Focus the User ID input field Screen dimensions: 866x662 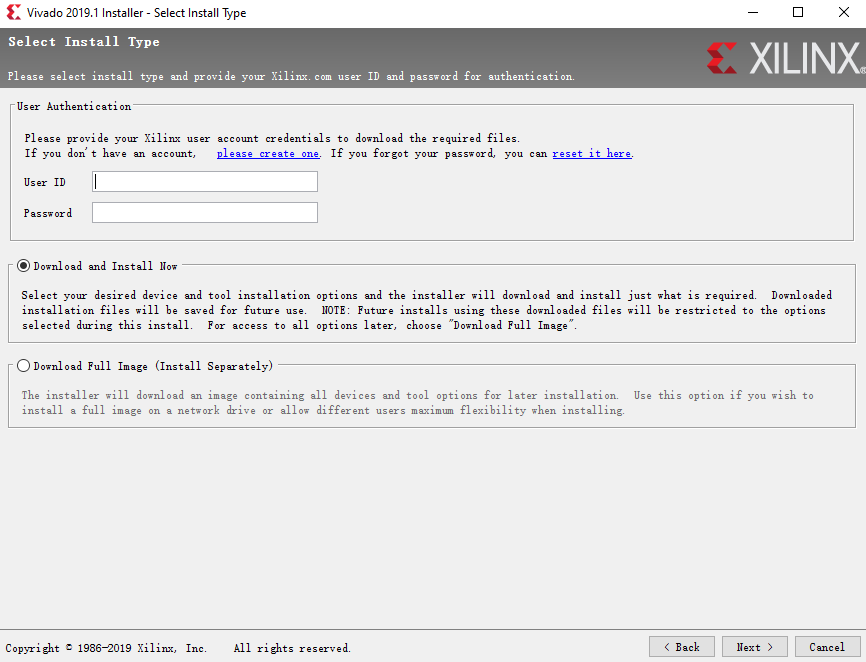(x=205, y=182)
